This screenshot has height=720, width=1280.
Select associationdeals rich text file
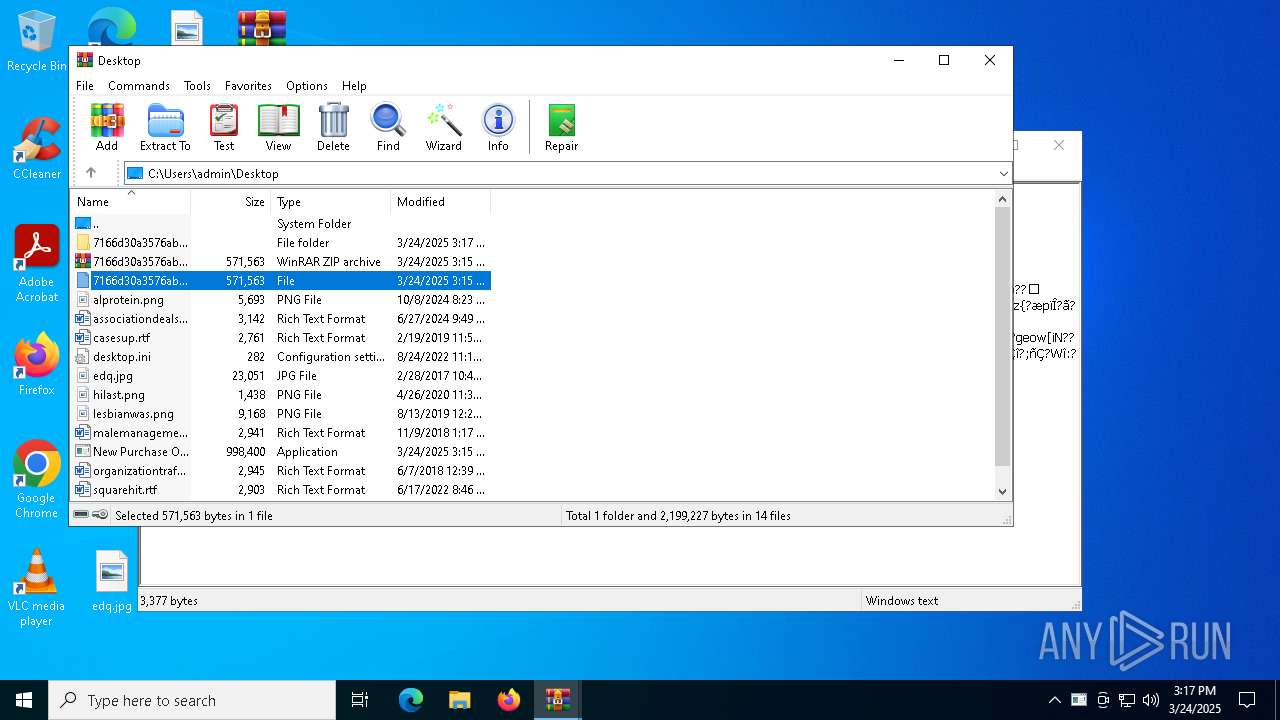coord(281,319)
